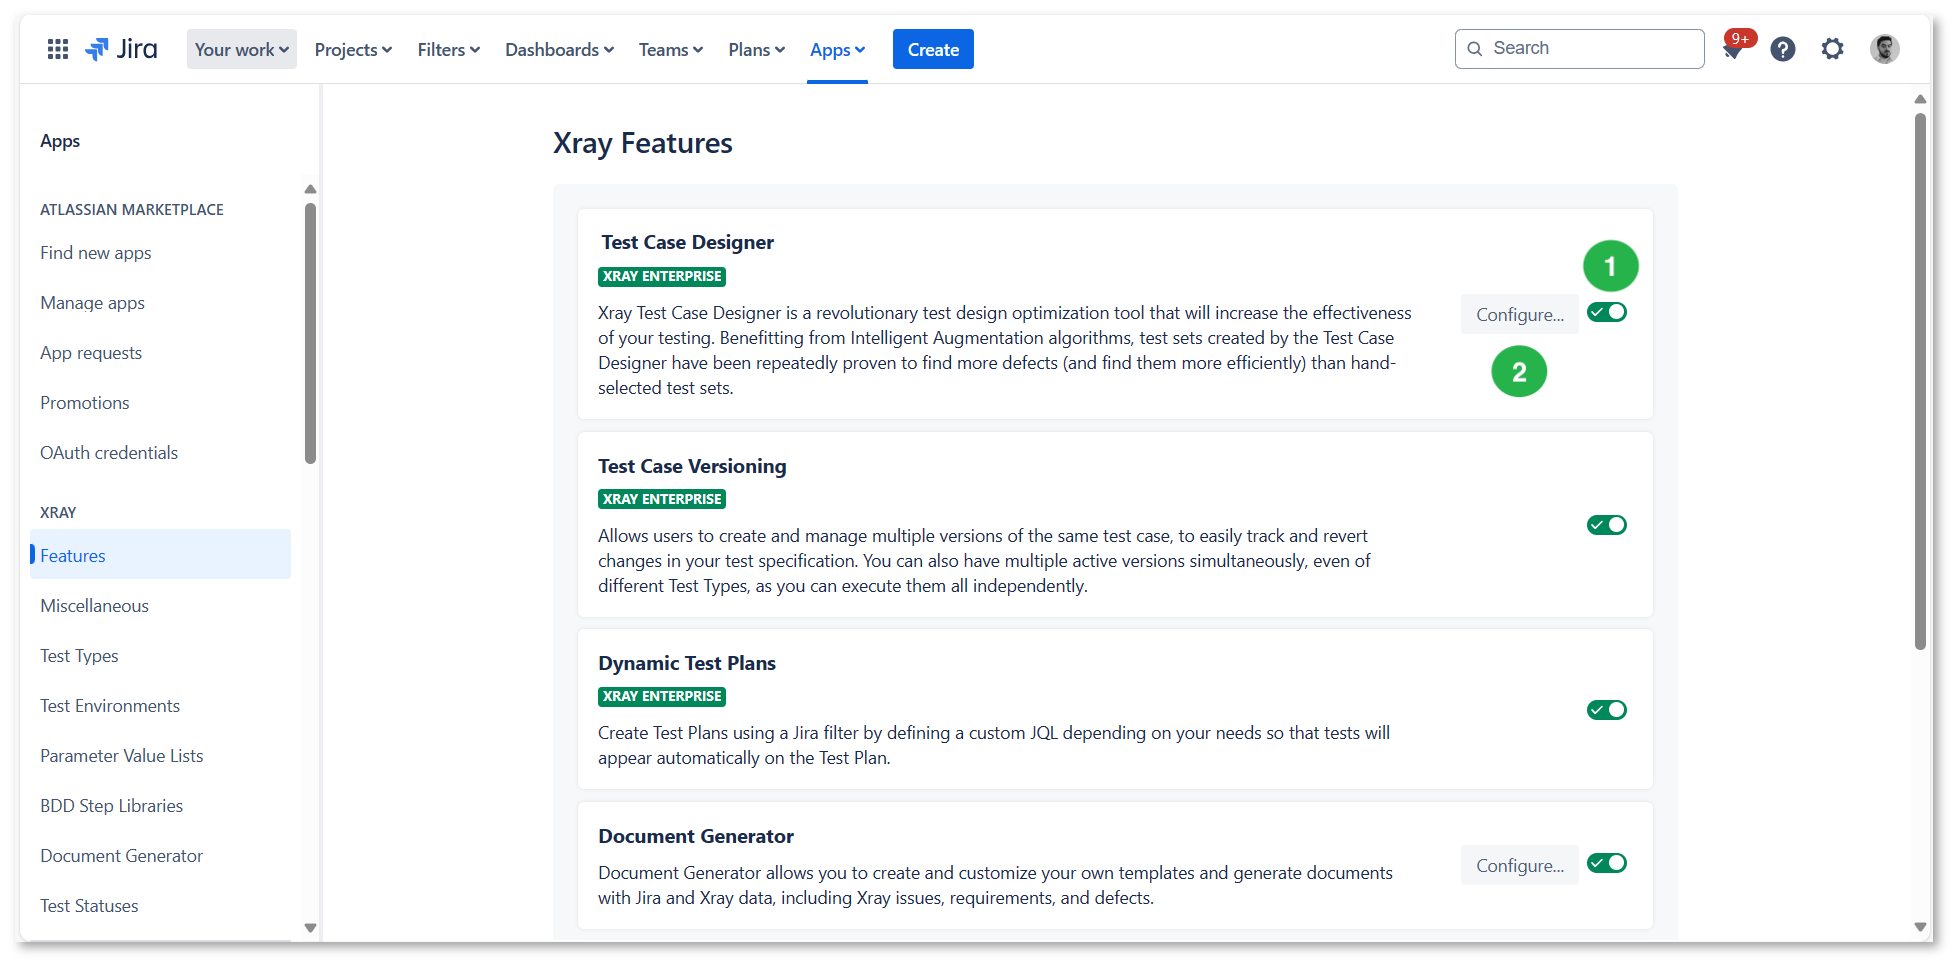Click the Document Generator card title

coord(696,836)
